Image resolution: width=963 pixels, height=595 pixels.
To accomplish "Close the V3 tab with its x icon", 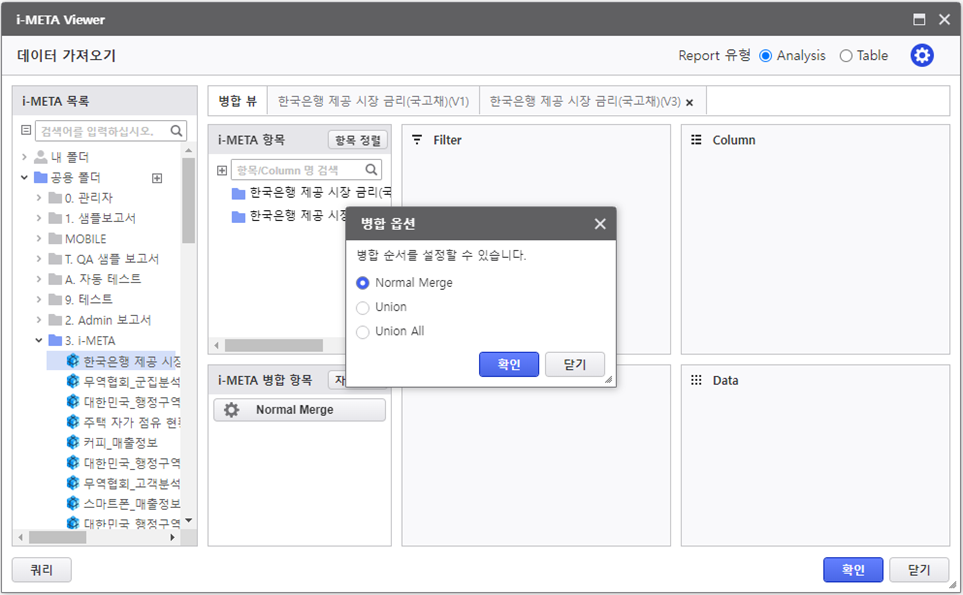I will click(689, 102).
